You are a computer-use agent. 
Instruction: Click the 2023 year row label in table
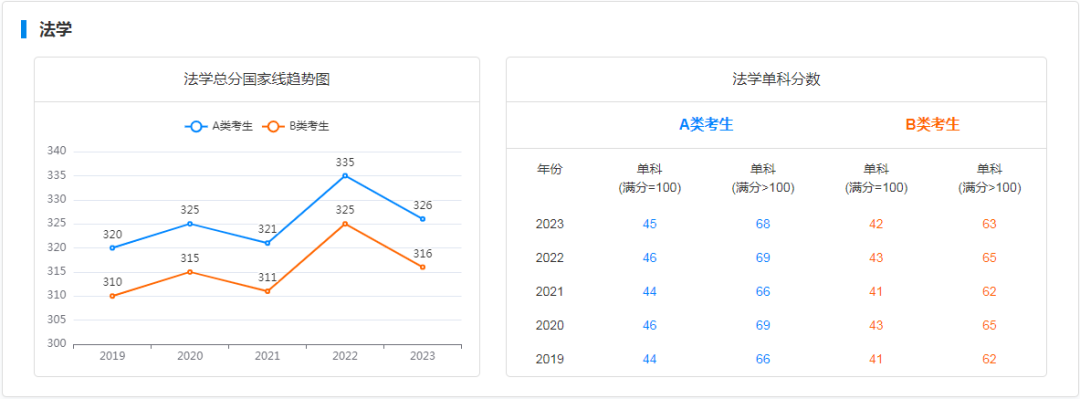coord(550,224)
